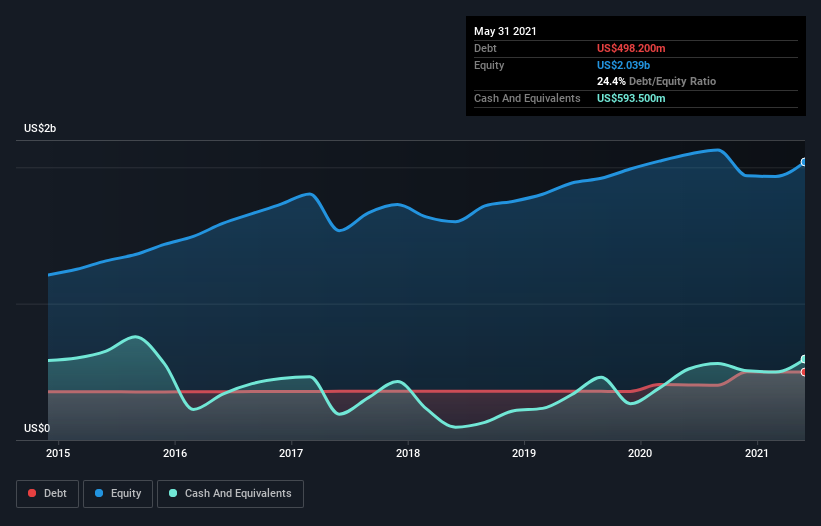
Task: Click the US$0 y-axis label
Action: coord(37,428)
